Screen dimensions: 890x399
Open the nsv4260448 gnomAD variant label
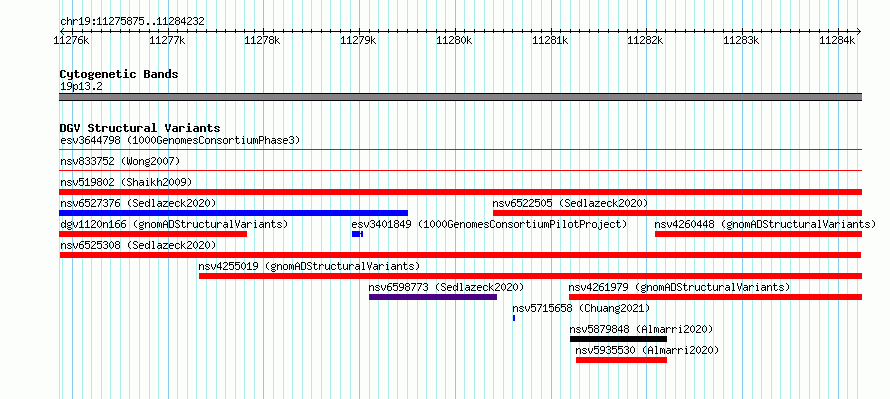[765, 224]
